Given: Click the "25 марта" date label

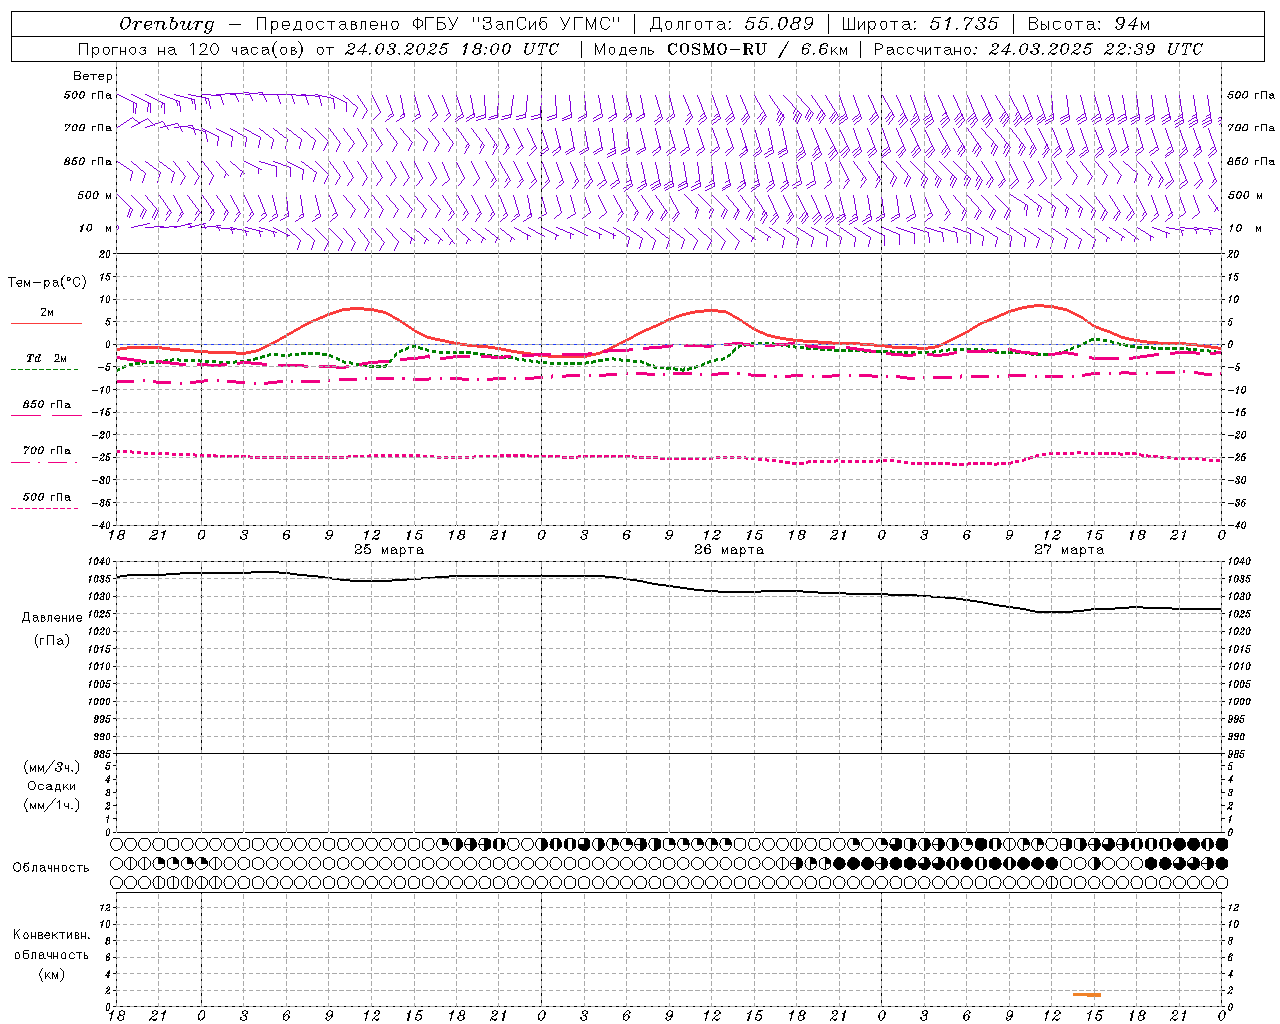Looking at the screenshot, I should click(x=389, y=550).
